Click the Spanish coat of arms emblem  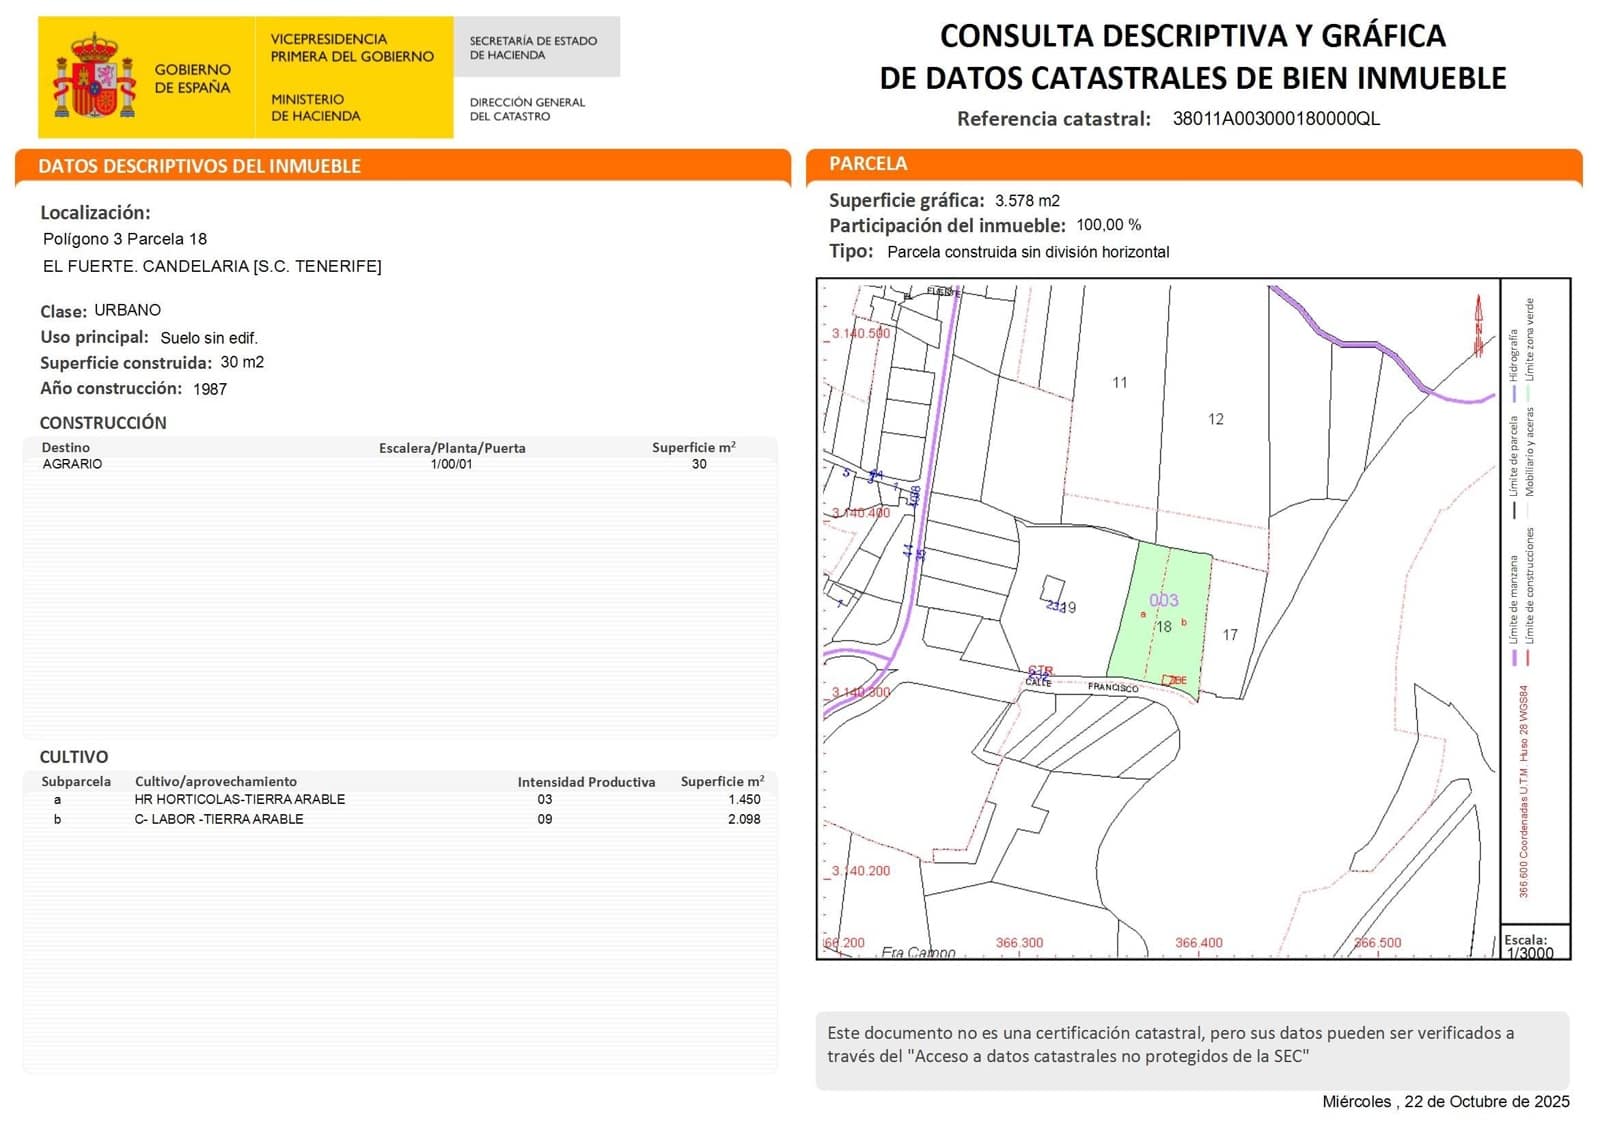(95, 74)
